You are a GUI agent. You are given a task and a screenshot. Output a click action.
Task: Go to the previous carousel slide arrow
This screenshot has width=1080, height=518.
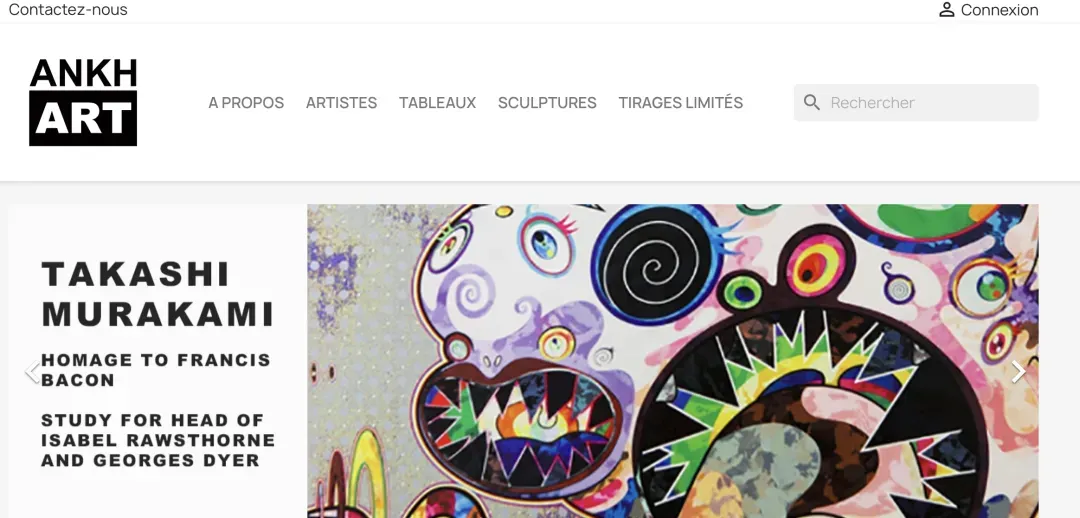(32, 372)
